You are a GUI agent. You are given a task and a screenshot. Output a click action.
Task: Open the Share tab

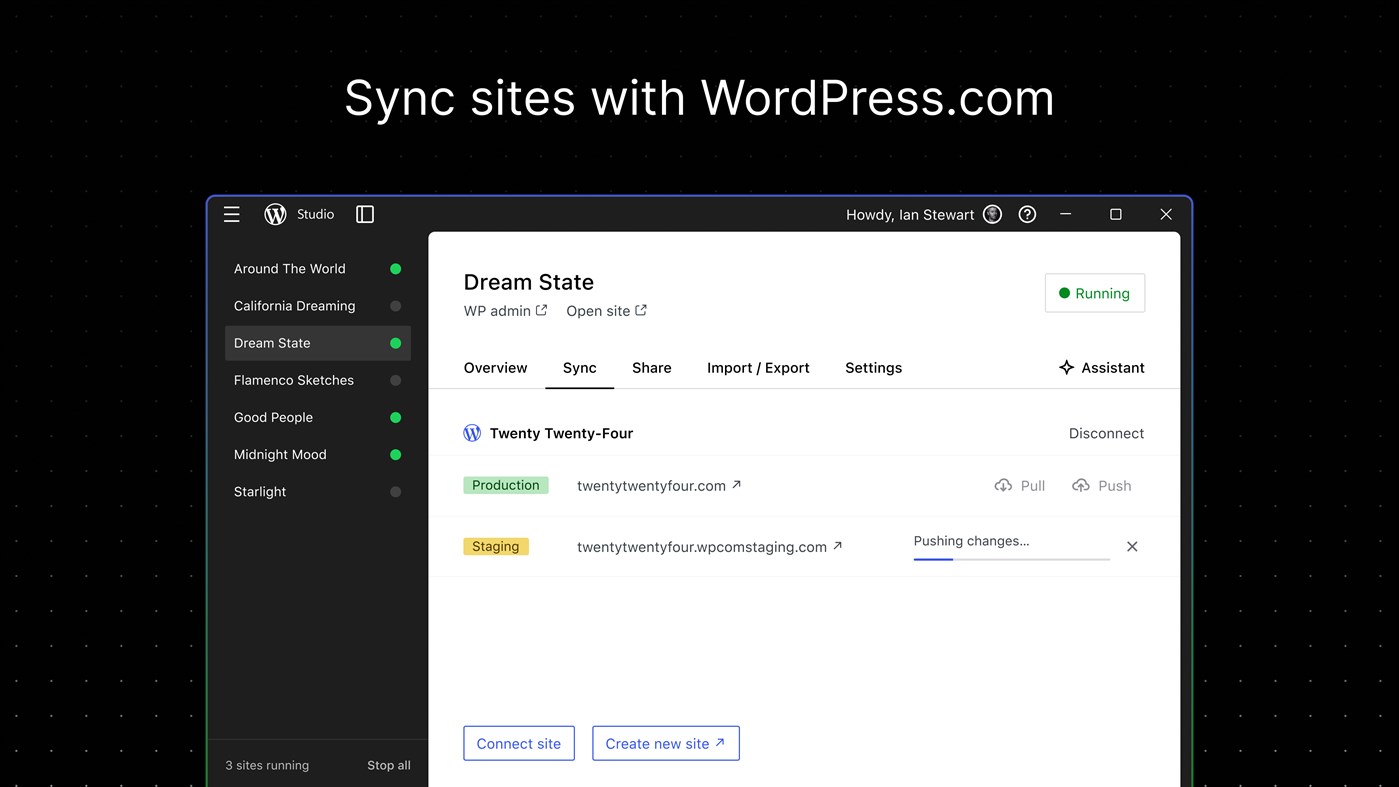coord(652,368)
